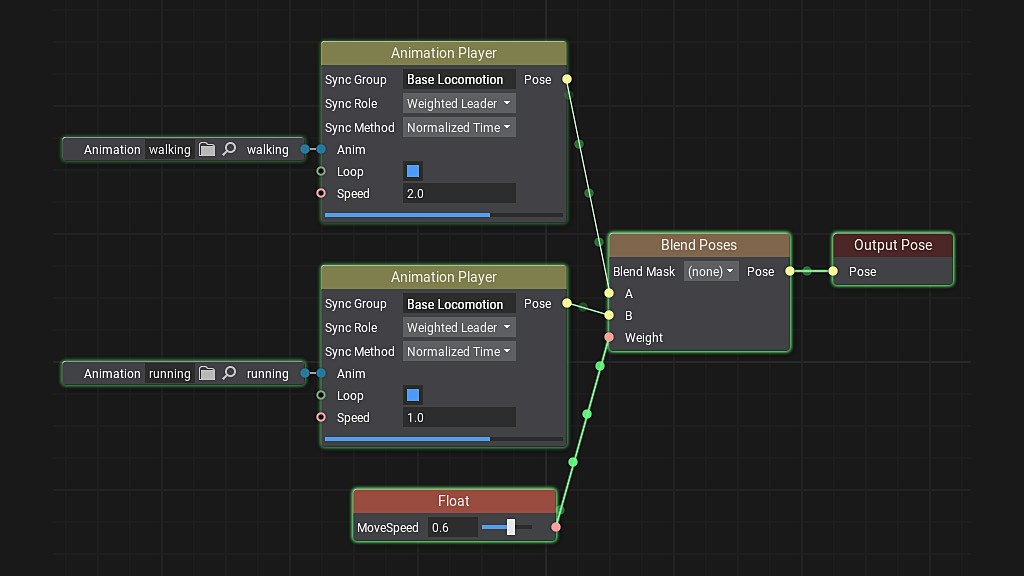
Task: Click the Sync Group field of running player
Action: point(459,303)
